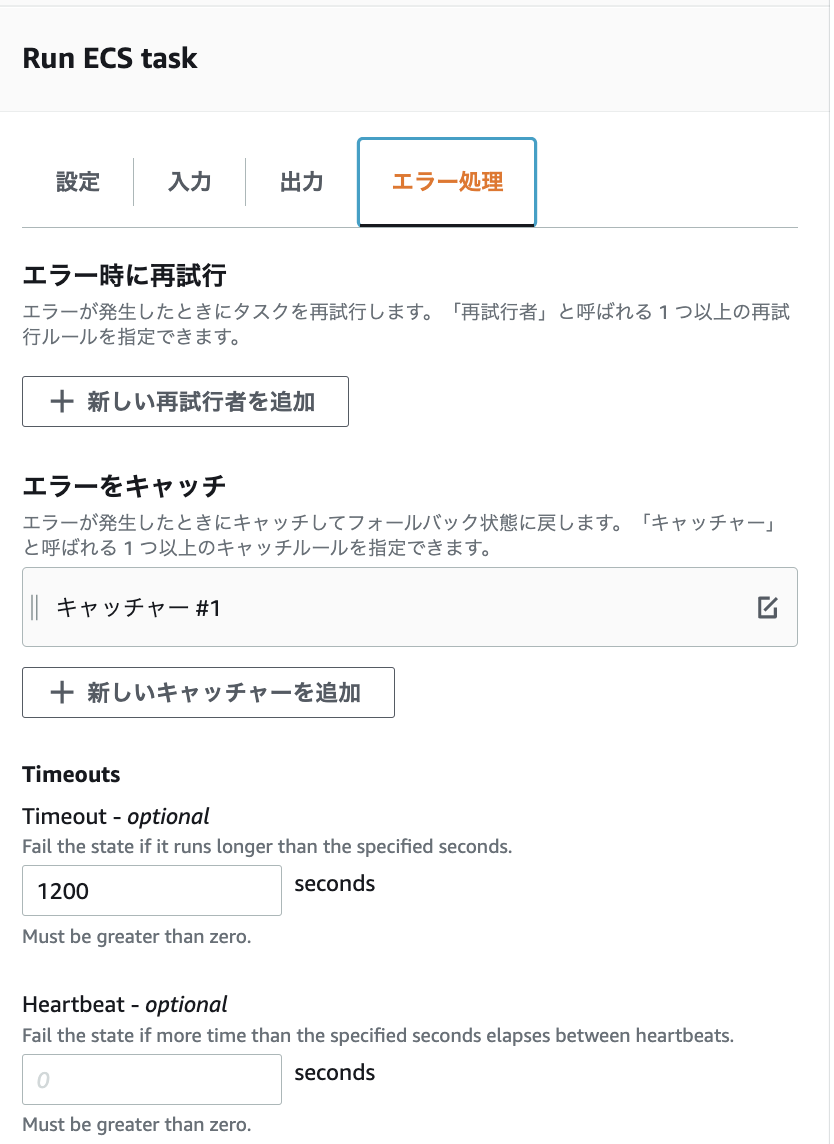The width and height of the screenshot is (834, 1144).
Task: Click the plus icon in 新しいキャッチャーを追加
Action: click(x=62, y=692)
